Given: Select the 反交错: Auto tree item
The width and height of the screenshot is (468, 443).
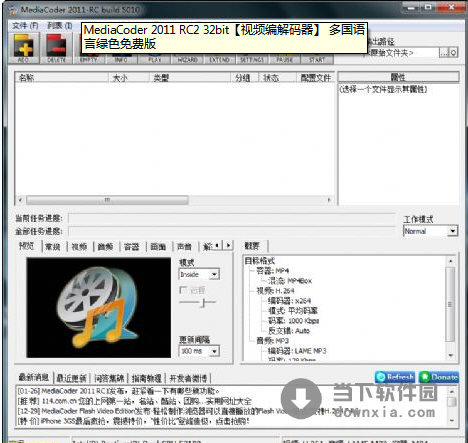Looking at the screenshot, I should point(289,331).
